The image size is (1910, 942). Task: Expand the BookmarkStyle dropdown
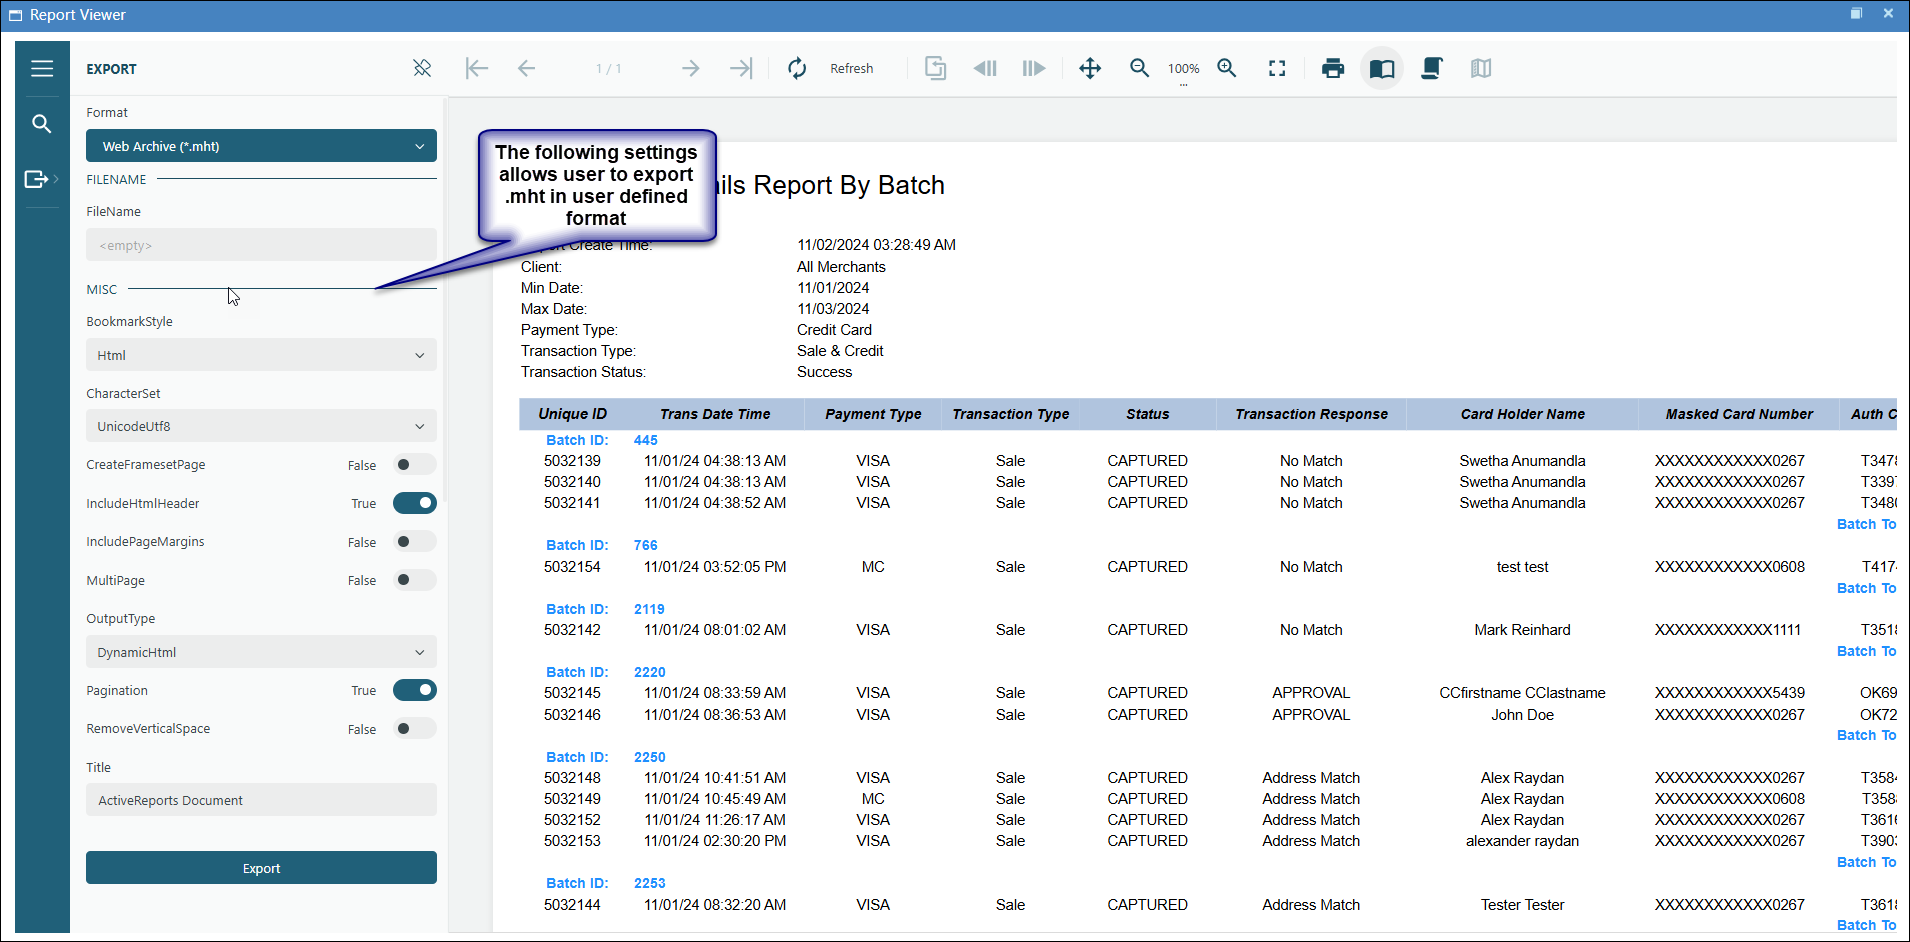(261, 355)
